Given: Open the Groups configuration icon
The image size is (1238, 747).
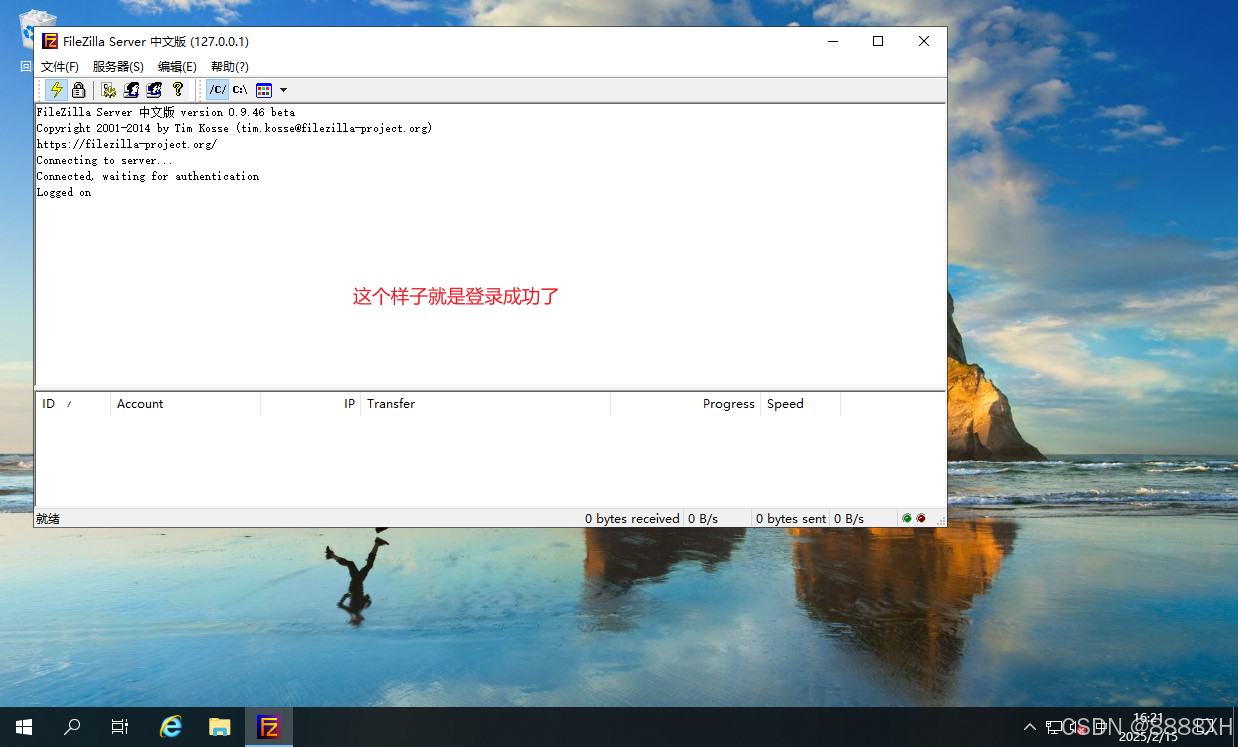Looking at the screenshot, I should [x=153, y=89].
